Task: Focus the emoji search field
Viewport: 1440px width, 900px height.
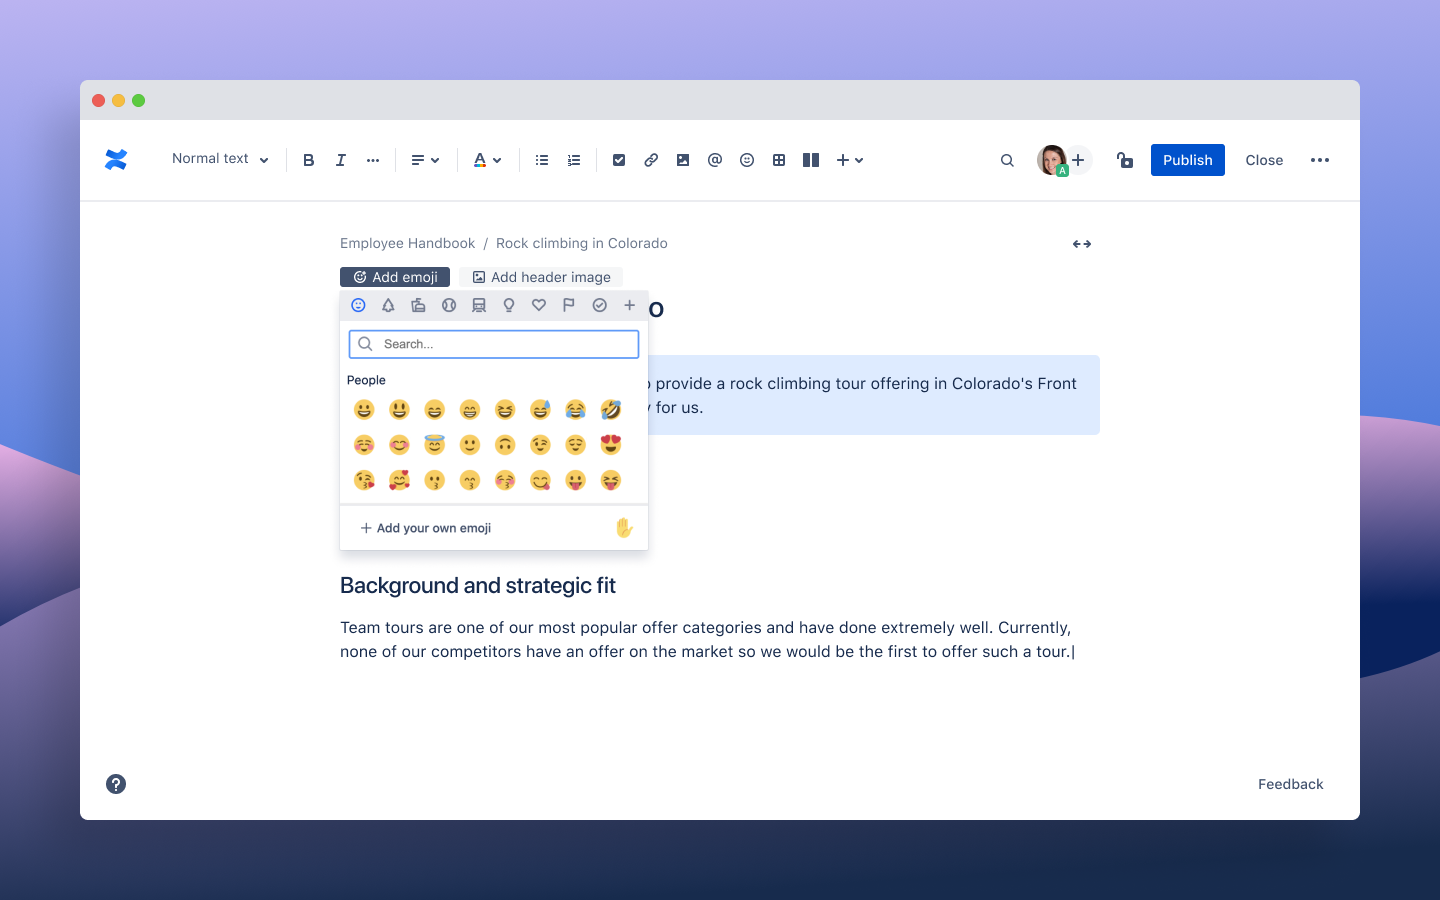Action: pyautogui.click(x=494, y=344)
